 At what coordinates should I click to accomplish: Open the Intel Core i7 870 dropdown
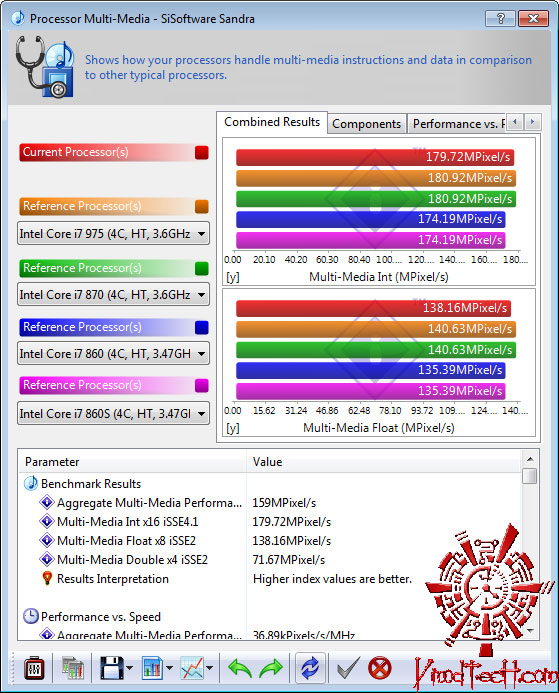pos(113,294)
